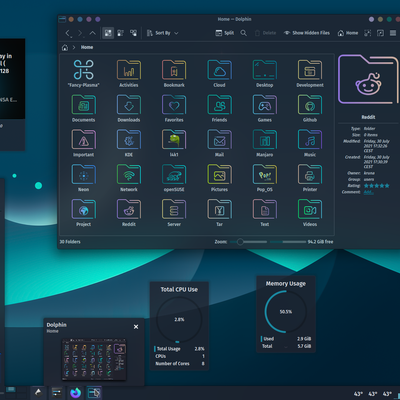Go back with the toolbar back arrow

(68, 33)
